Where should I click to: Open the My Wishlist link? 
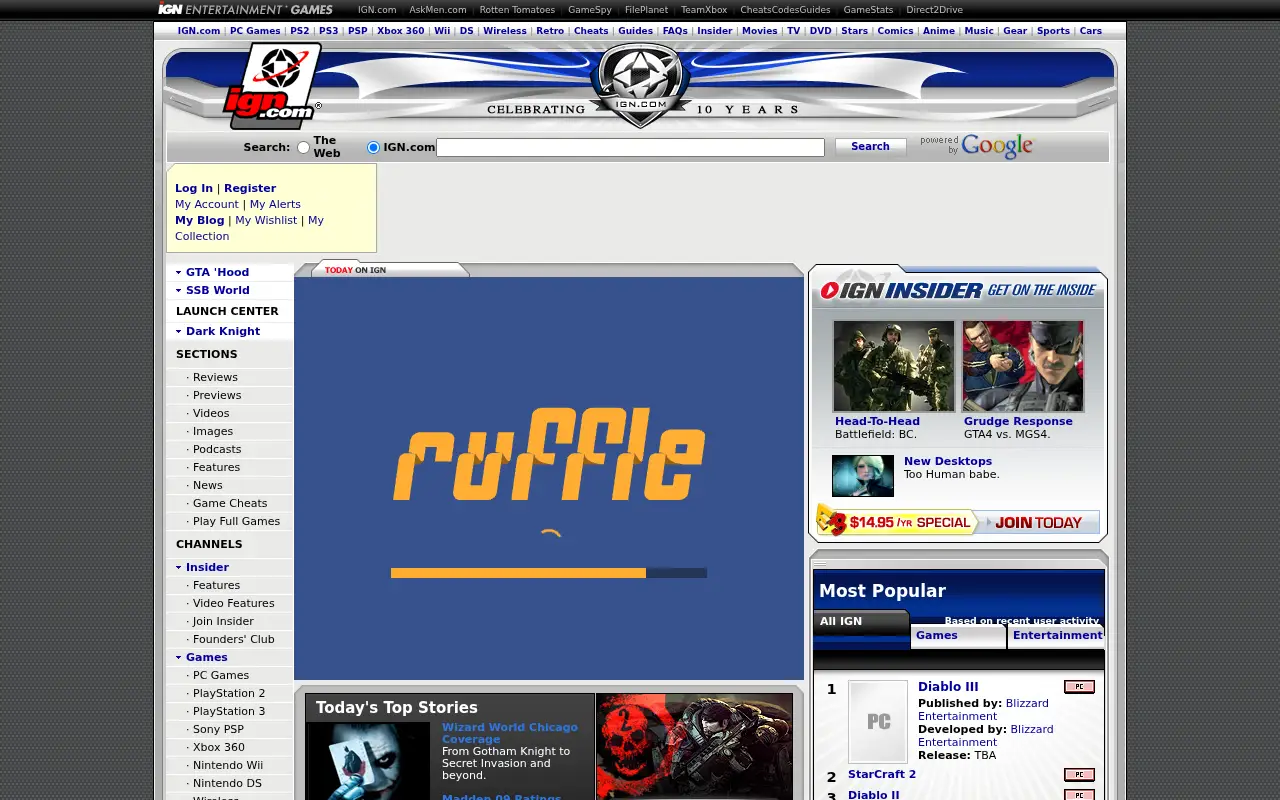[x=266, y=220]
